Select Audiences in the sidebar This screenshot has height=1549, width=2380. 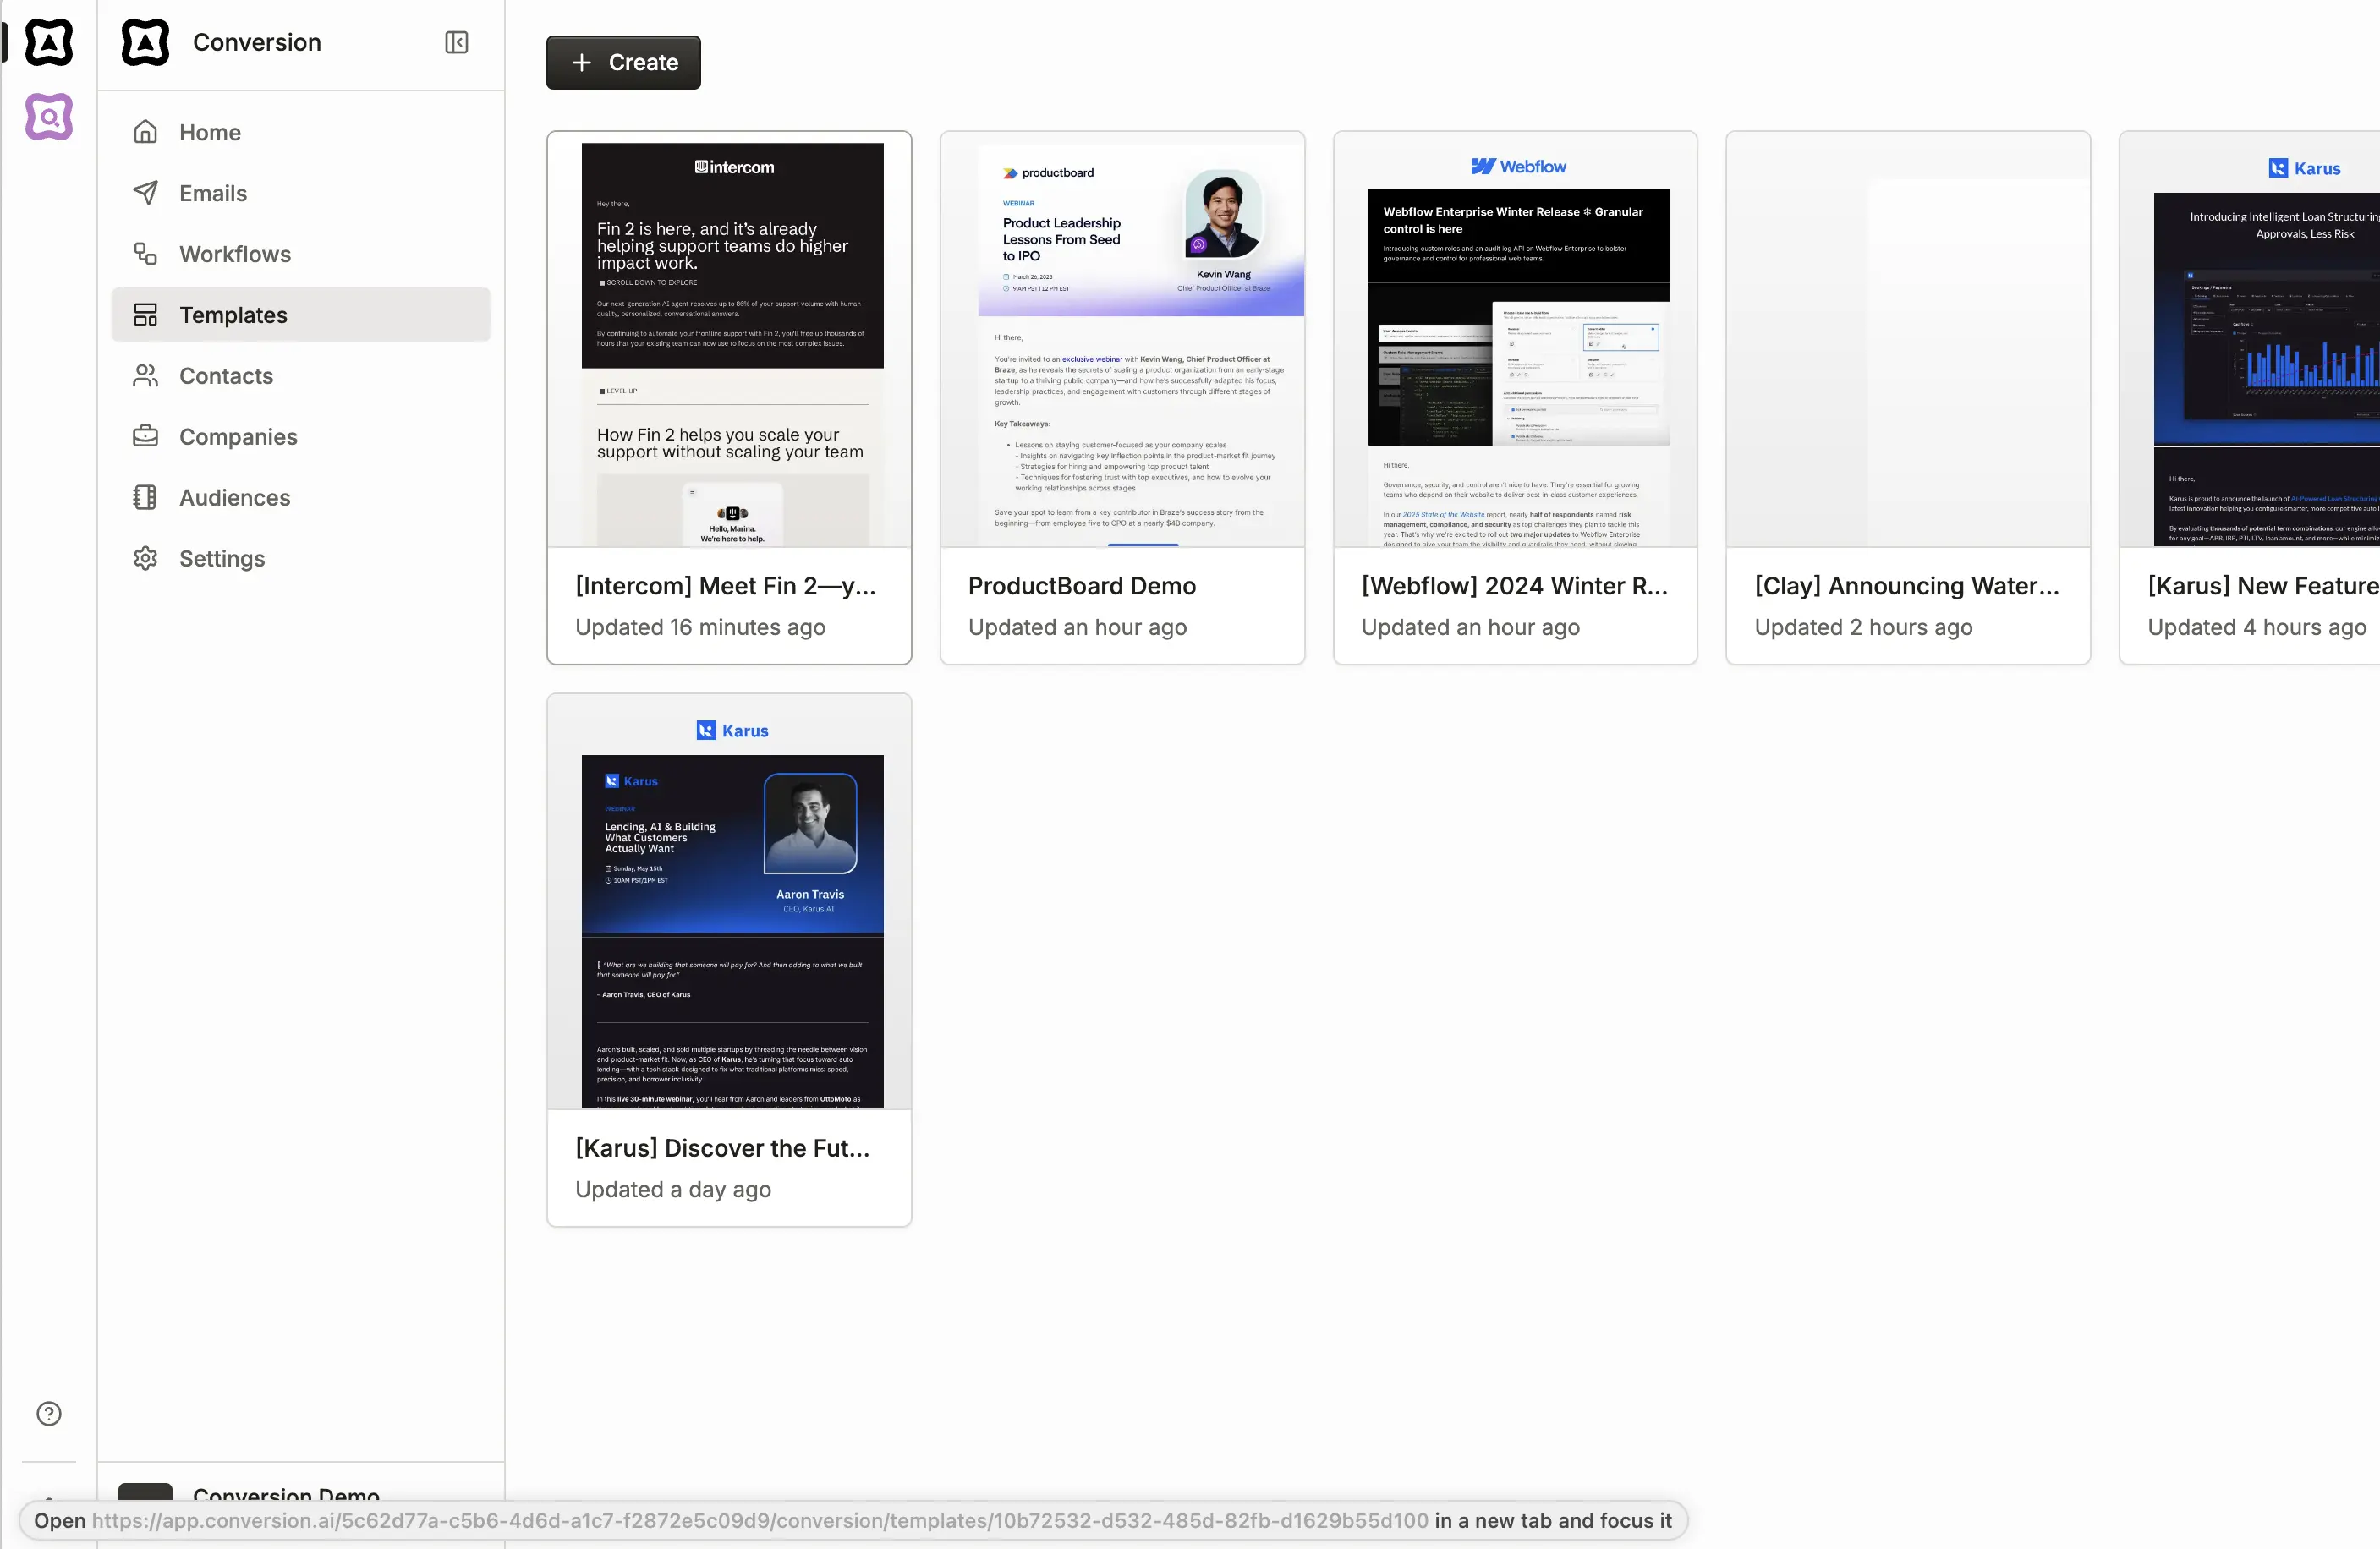point(234,498)
